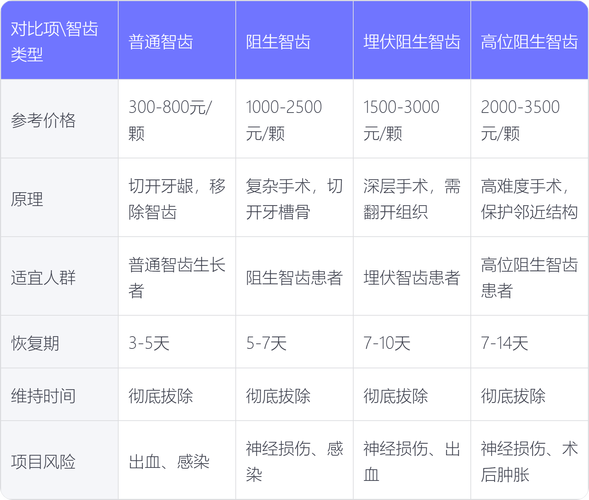The width and height of the screenshot is (589, 500).
Task: Click the "项目风险" row label
Action: 59,460
